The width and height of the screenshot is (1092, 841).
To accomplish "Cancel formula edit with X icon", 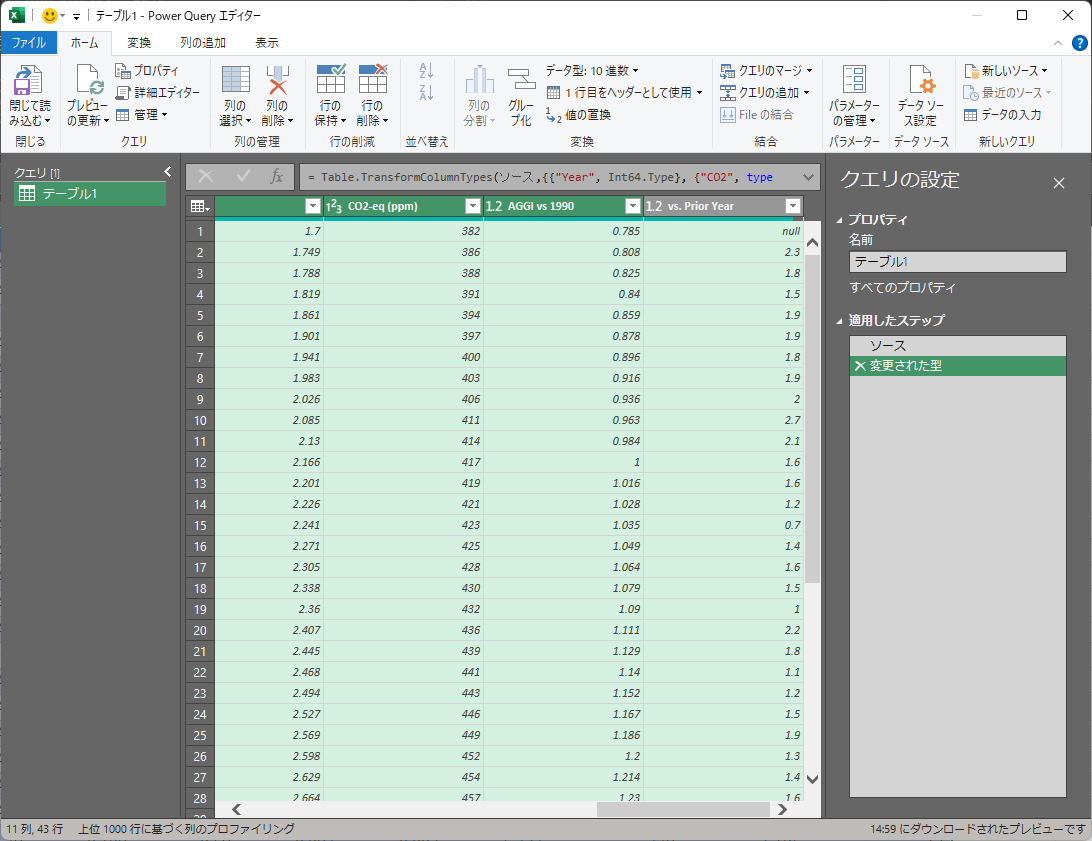I will point(206,177).
